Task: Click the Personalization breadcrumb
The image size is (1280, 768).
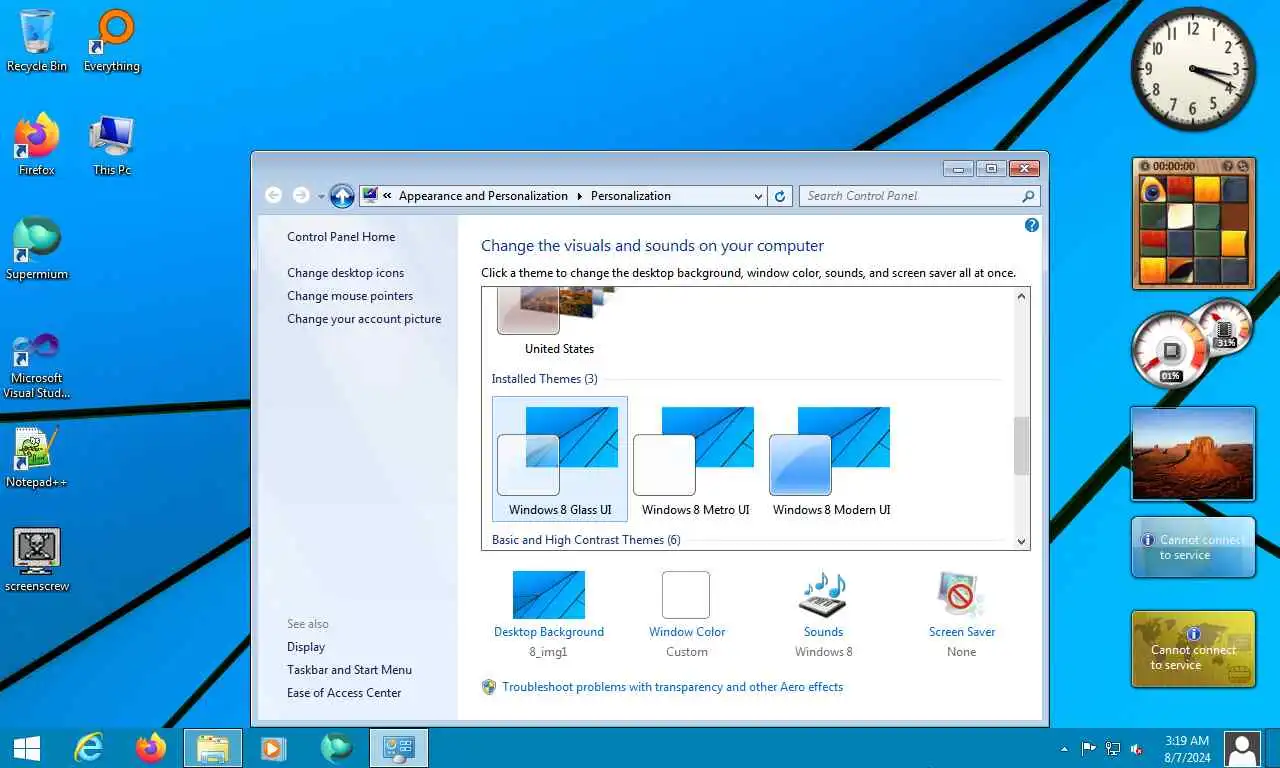Action: point(631,196)
